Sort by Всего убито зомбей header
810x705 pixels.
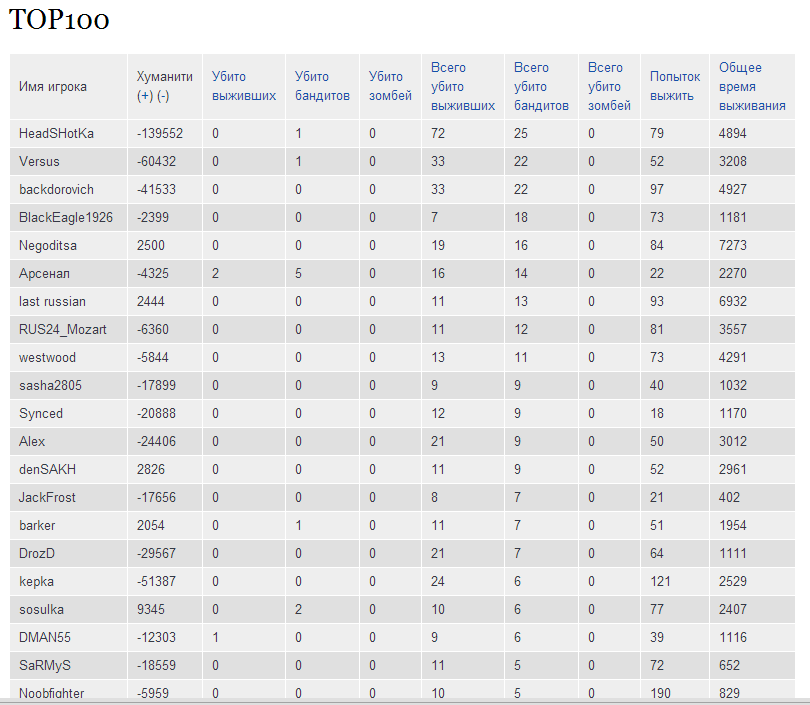[x=610, y=87]
